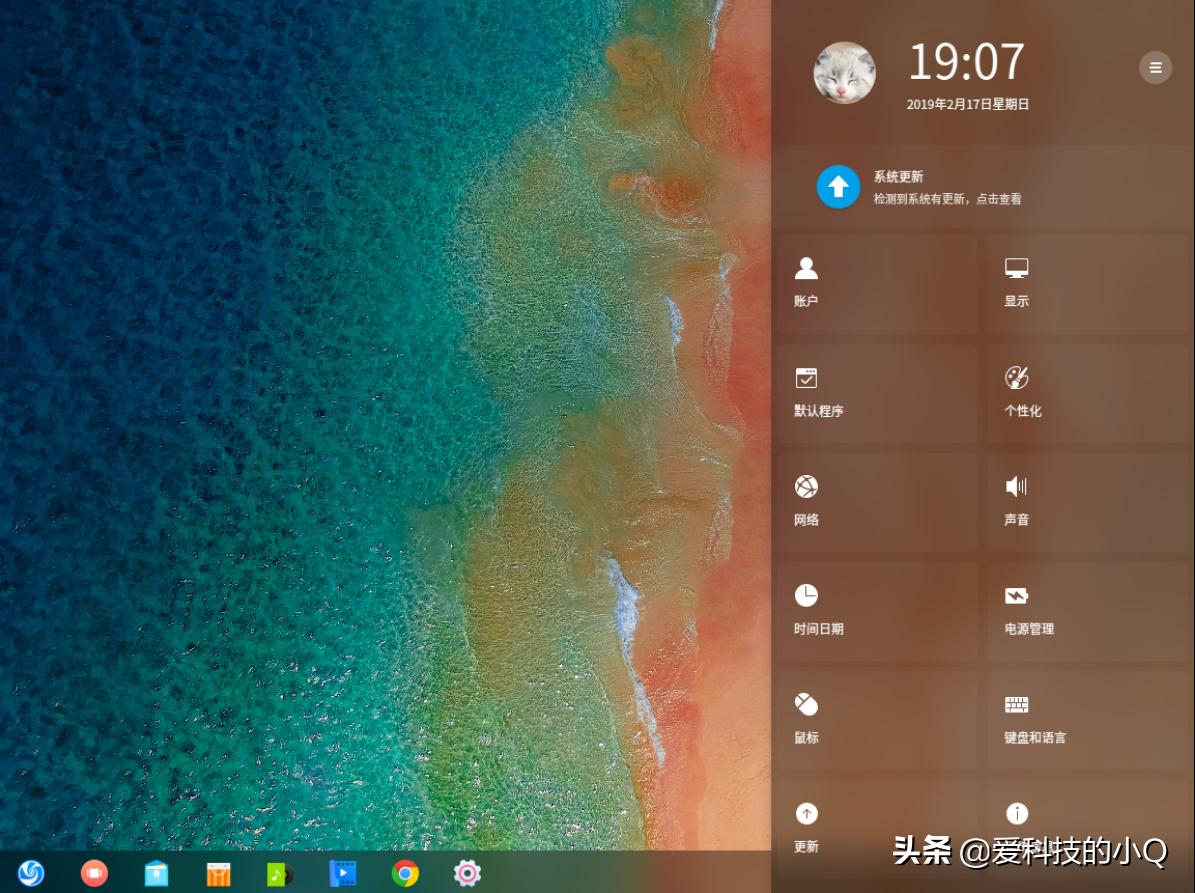Launch Google Chrome from the dock
Screen dimensions: 1195x893
click(405, 873)
